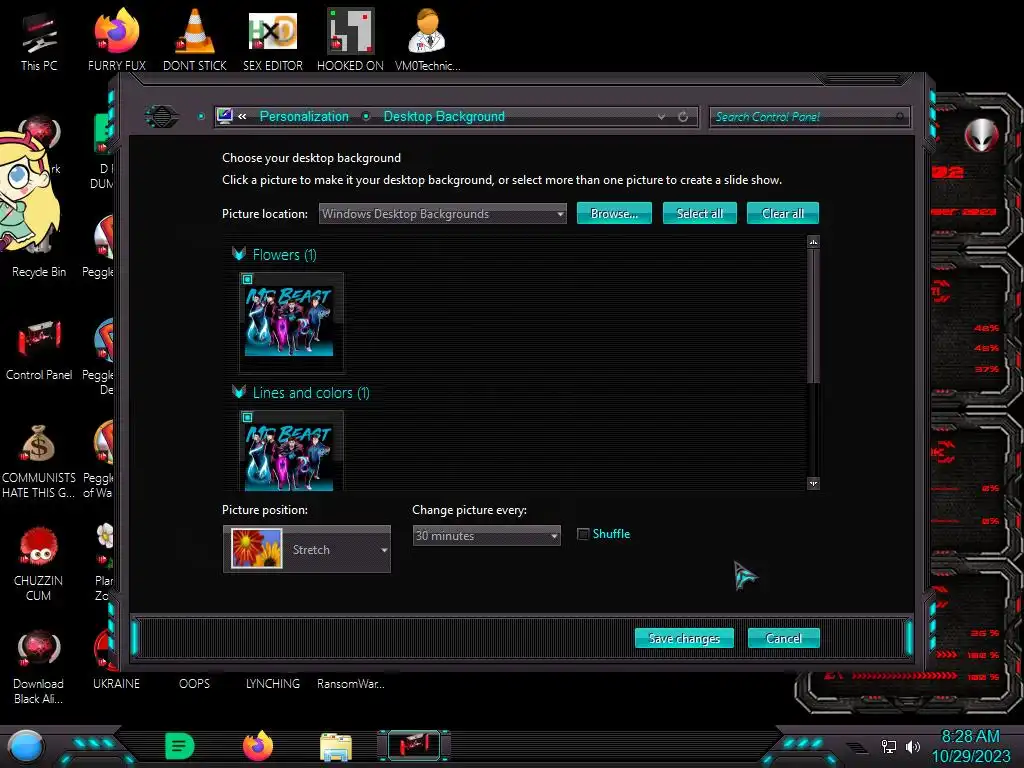Click the scroll up arrow in wallpaper list

tap(813, 242)
